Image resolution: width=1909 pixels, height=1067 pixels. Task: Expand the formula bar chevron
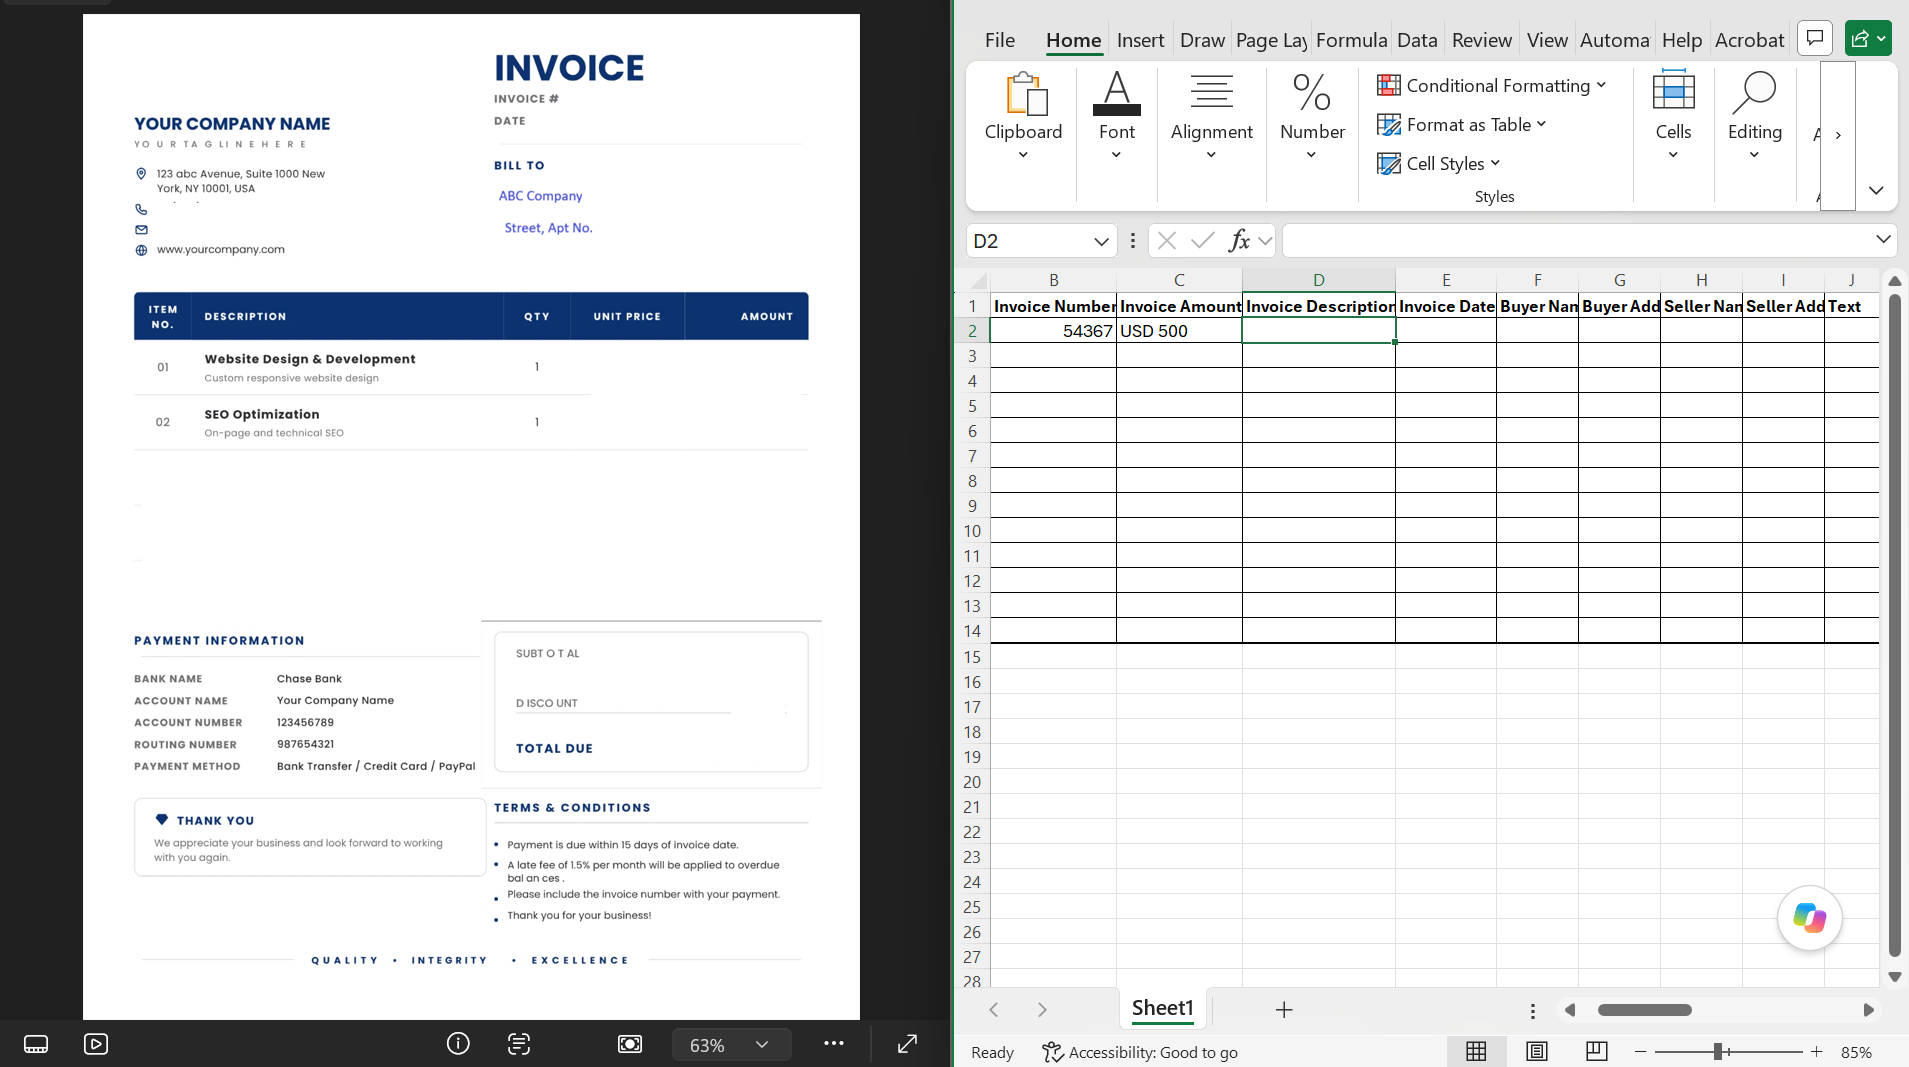pos(1882,239)
